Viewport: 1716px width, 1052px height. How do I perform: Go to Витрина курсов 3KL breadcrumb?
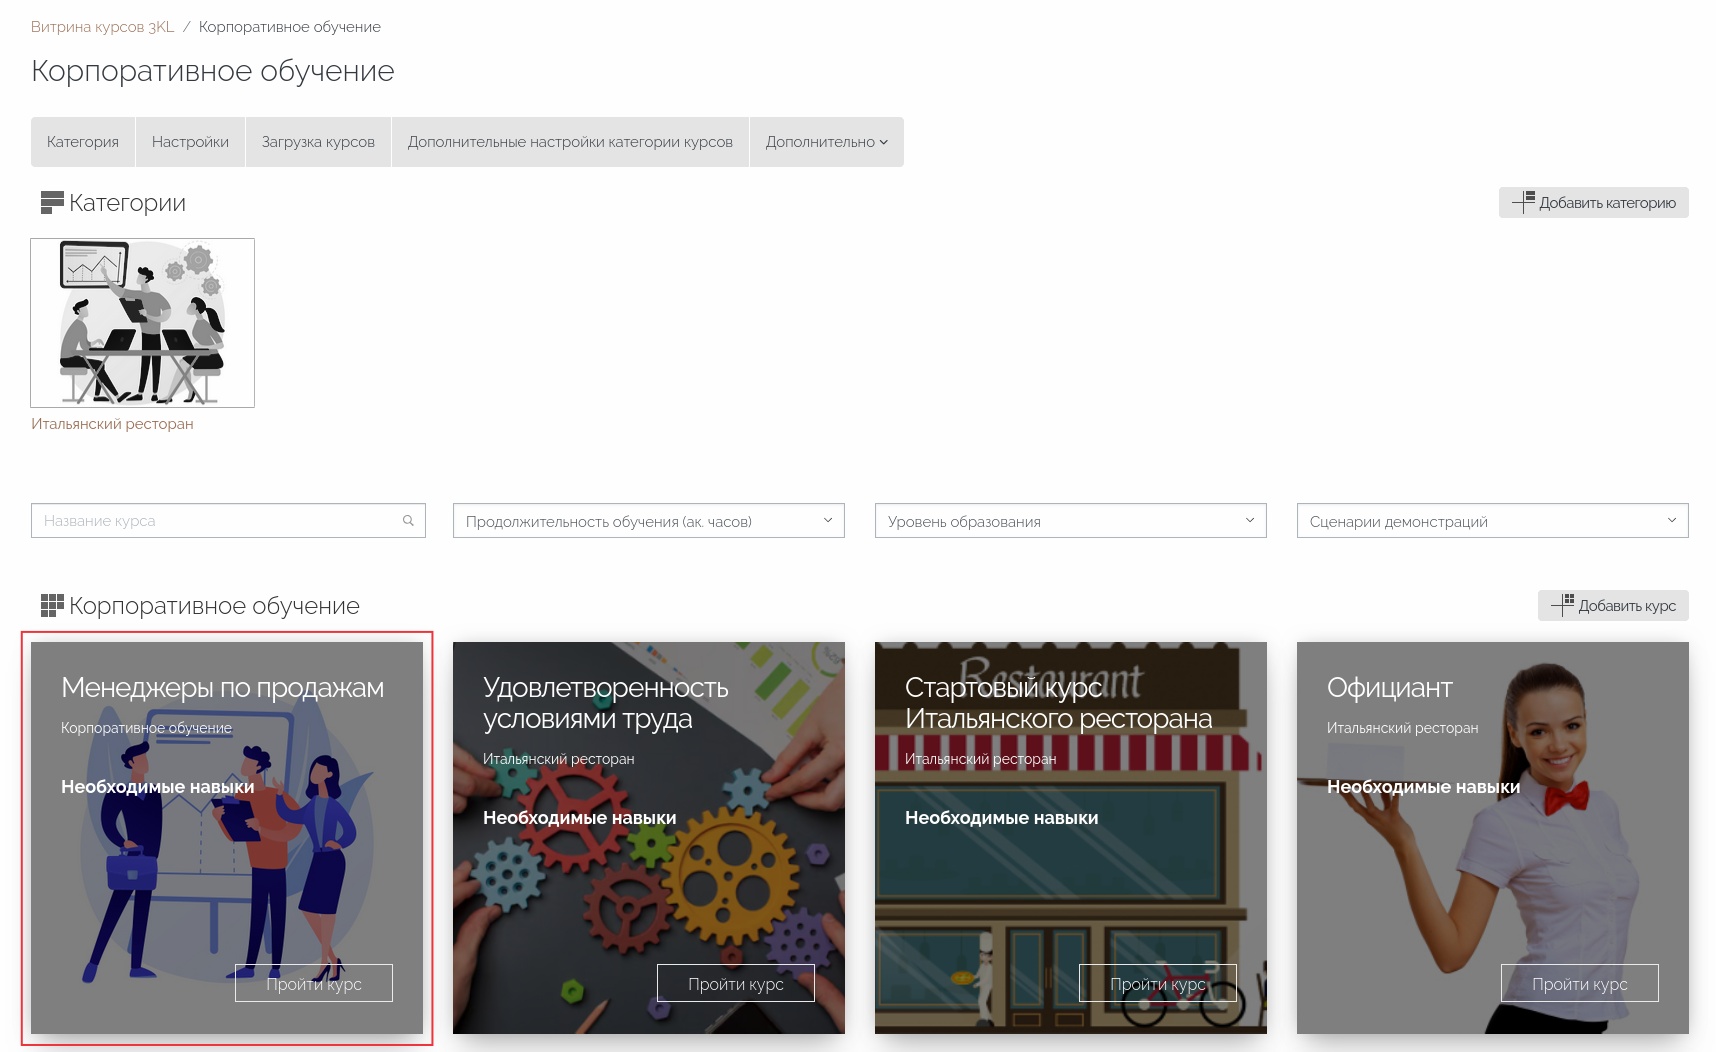(x=102, y=27)
